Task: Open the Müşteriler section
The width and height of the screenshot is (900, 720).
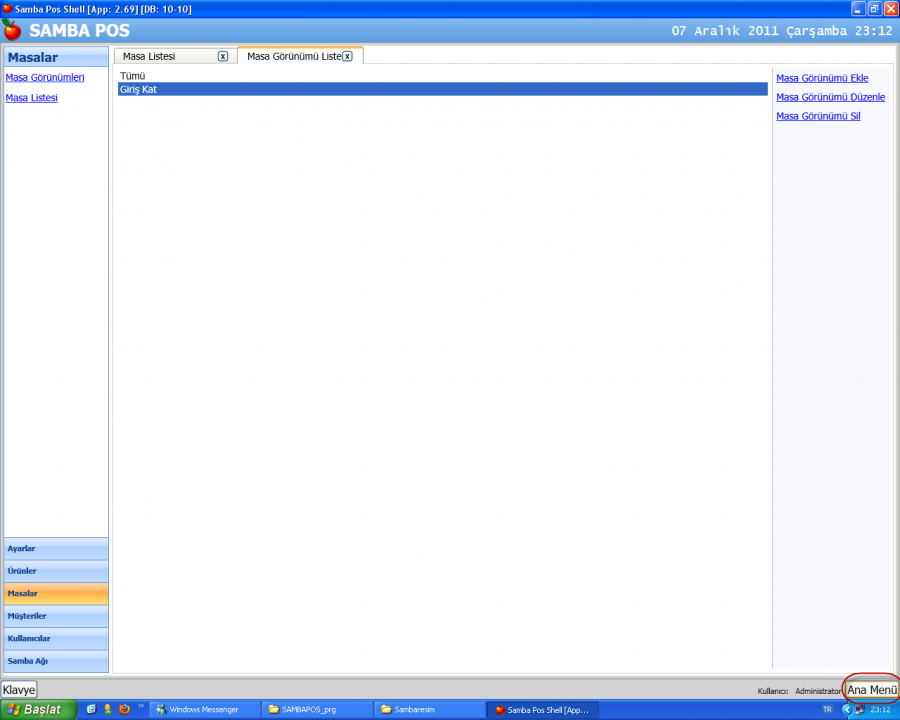Action: [x=56, y=616]
